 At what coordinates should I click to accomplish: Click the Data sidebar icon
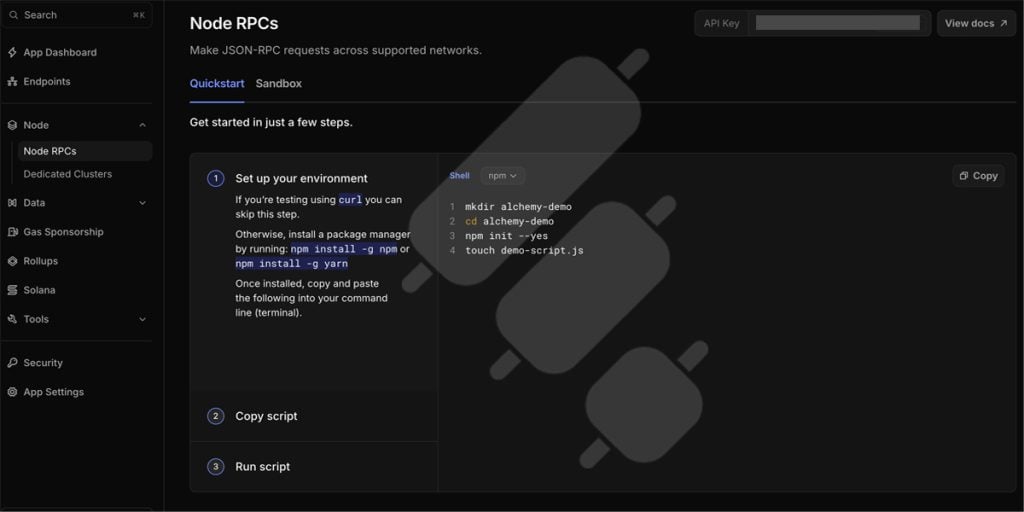[12, 203]
